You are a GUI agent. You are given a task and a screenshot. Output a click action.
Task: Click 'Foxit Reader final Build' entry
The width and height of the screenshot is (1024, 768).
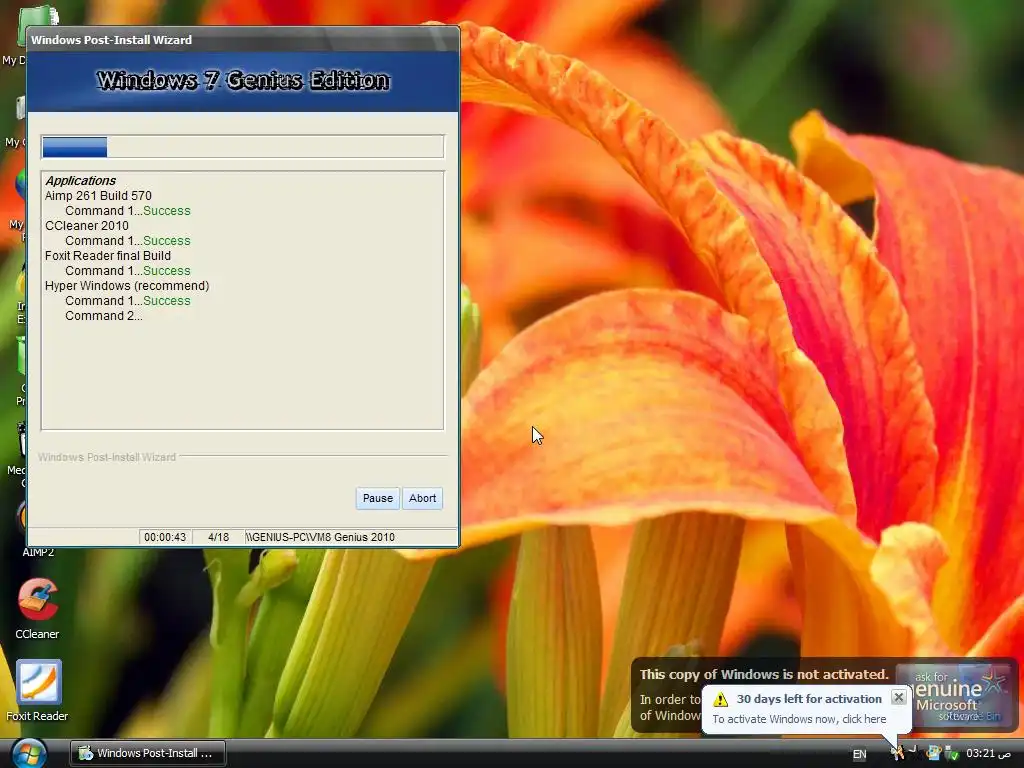point(108,256)
